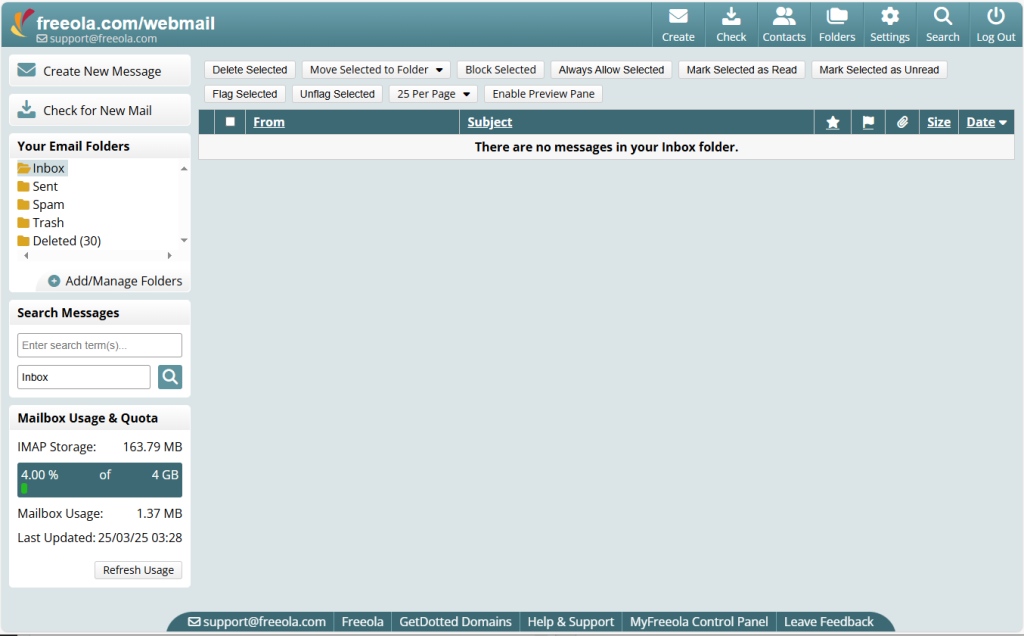This screenshot has width=1024, height=636.
Task: Click the Settings gear icon
Action: 889,23
